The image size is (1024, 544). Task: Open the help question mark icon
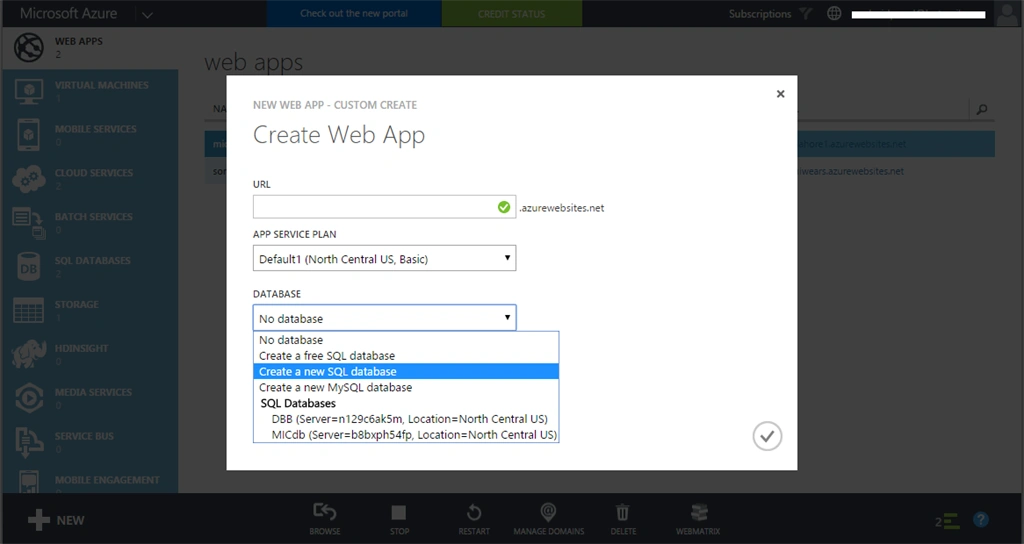coord(980,520)
